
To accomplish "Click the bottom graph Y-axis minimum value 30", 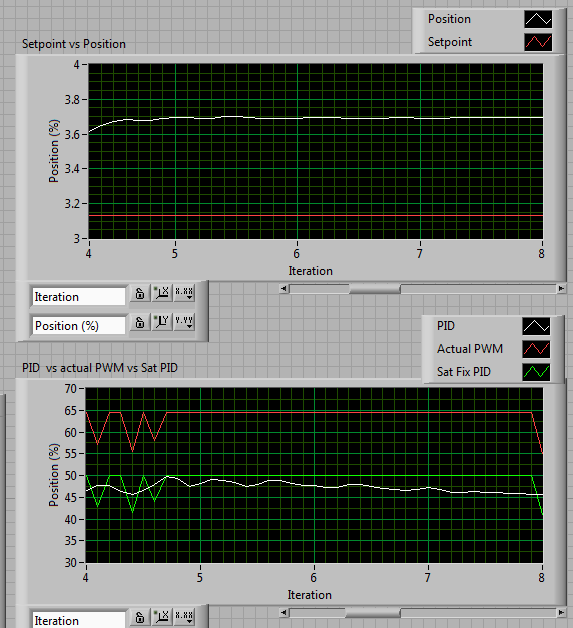I will pos(70,563).
